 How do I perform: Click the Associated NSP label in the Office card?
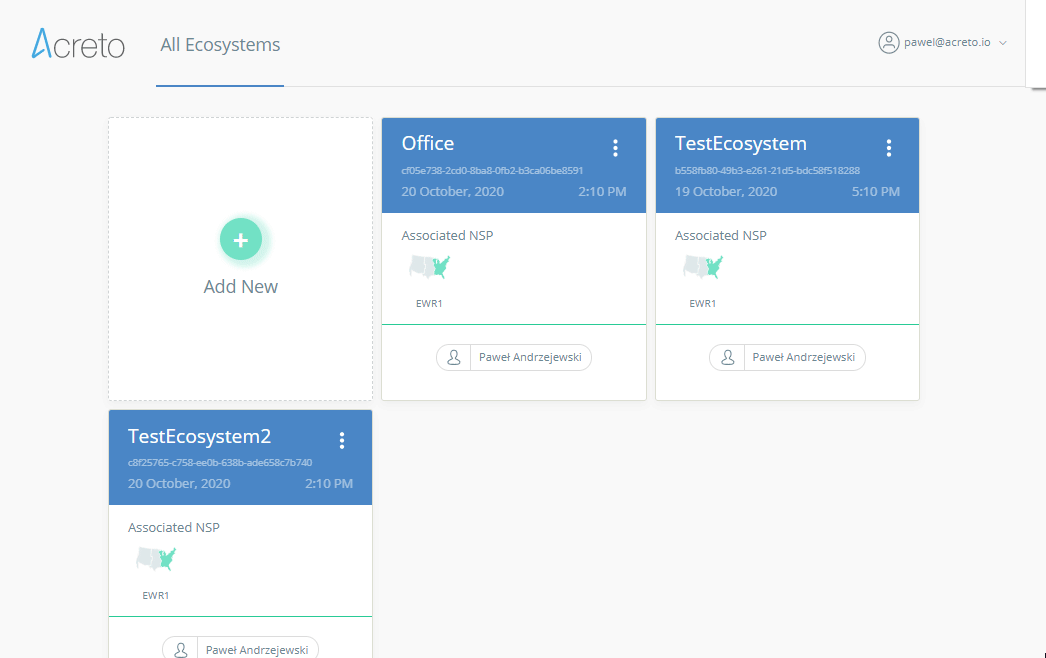(x=448, y=236)
